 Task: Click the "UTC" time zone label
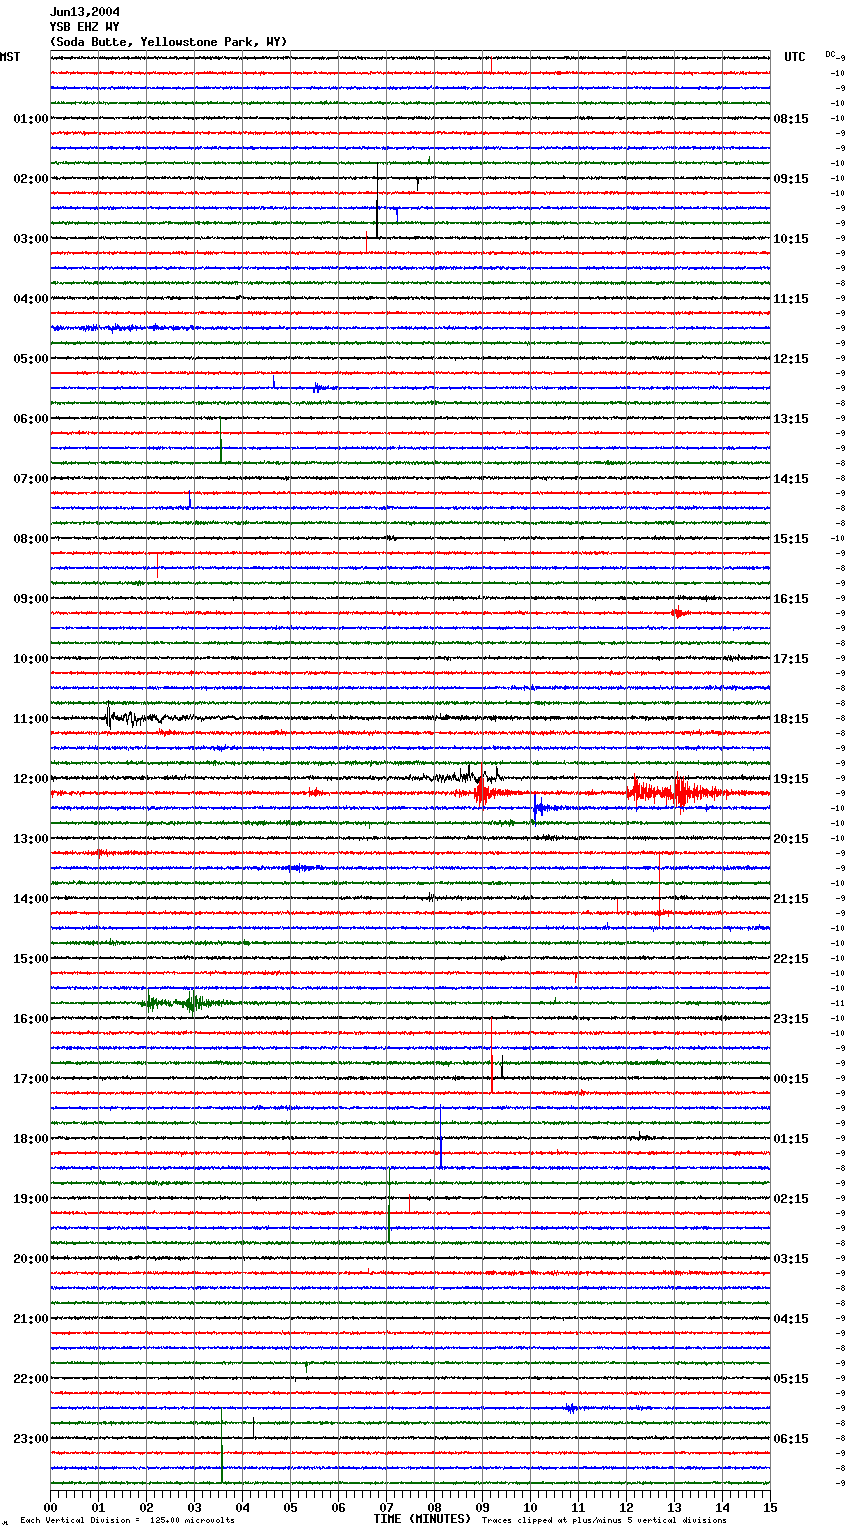point(795,57)
